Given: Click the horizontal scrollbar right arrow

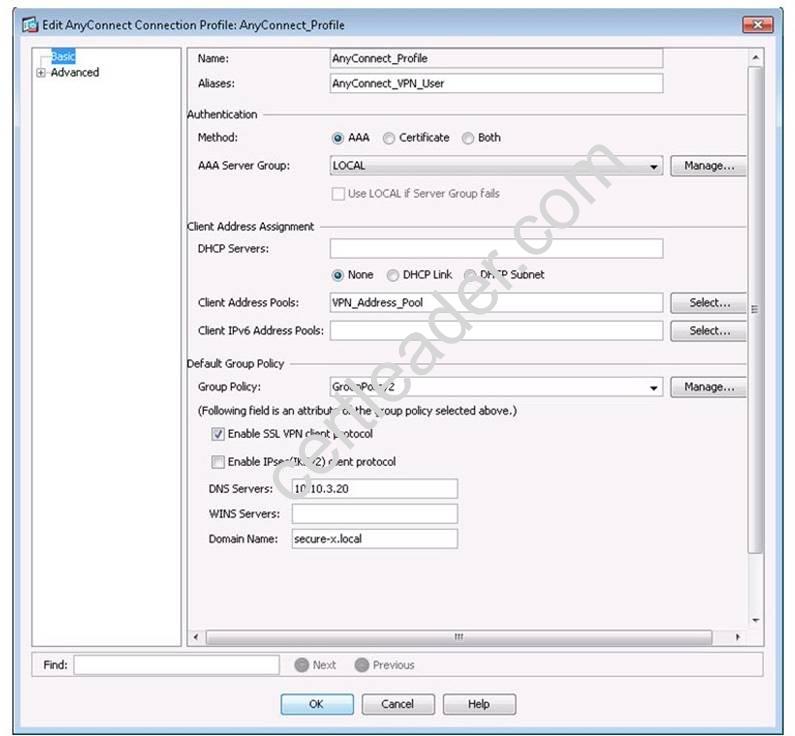Looking at the screenshot, I should [737, 637].
